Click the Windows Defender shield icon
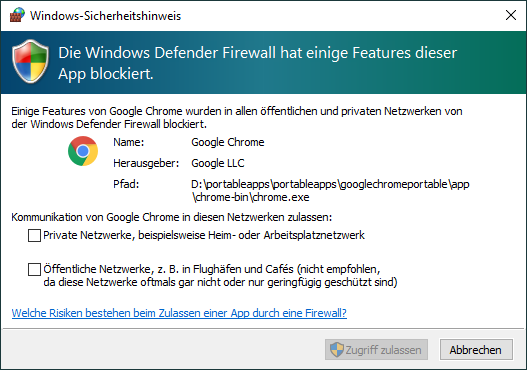The image size is (527, 370). (30, 61)
